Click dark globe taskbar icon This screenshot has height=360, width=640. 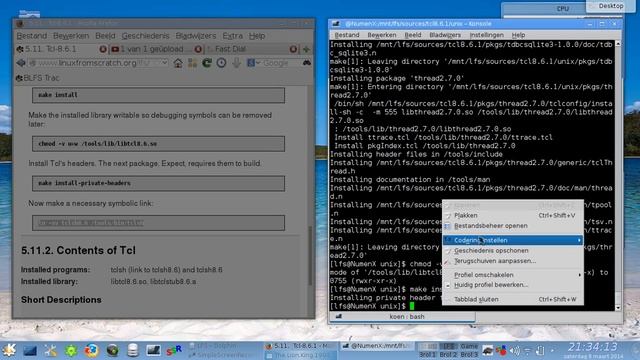112,350
